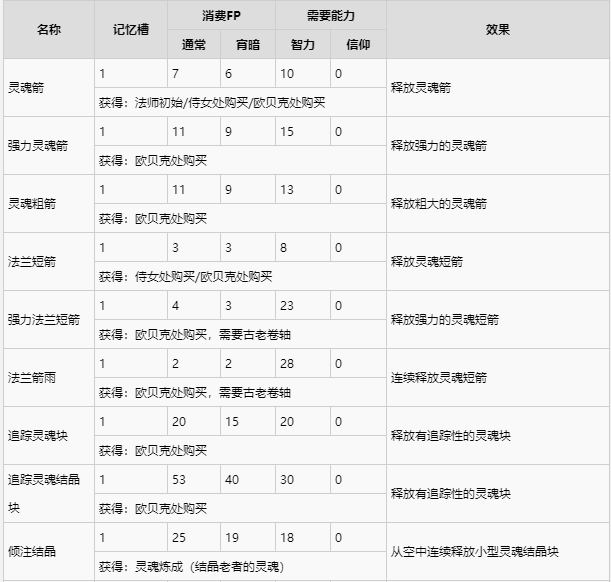Click the 名称 column header

tap(49, 30)
